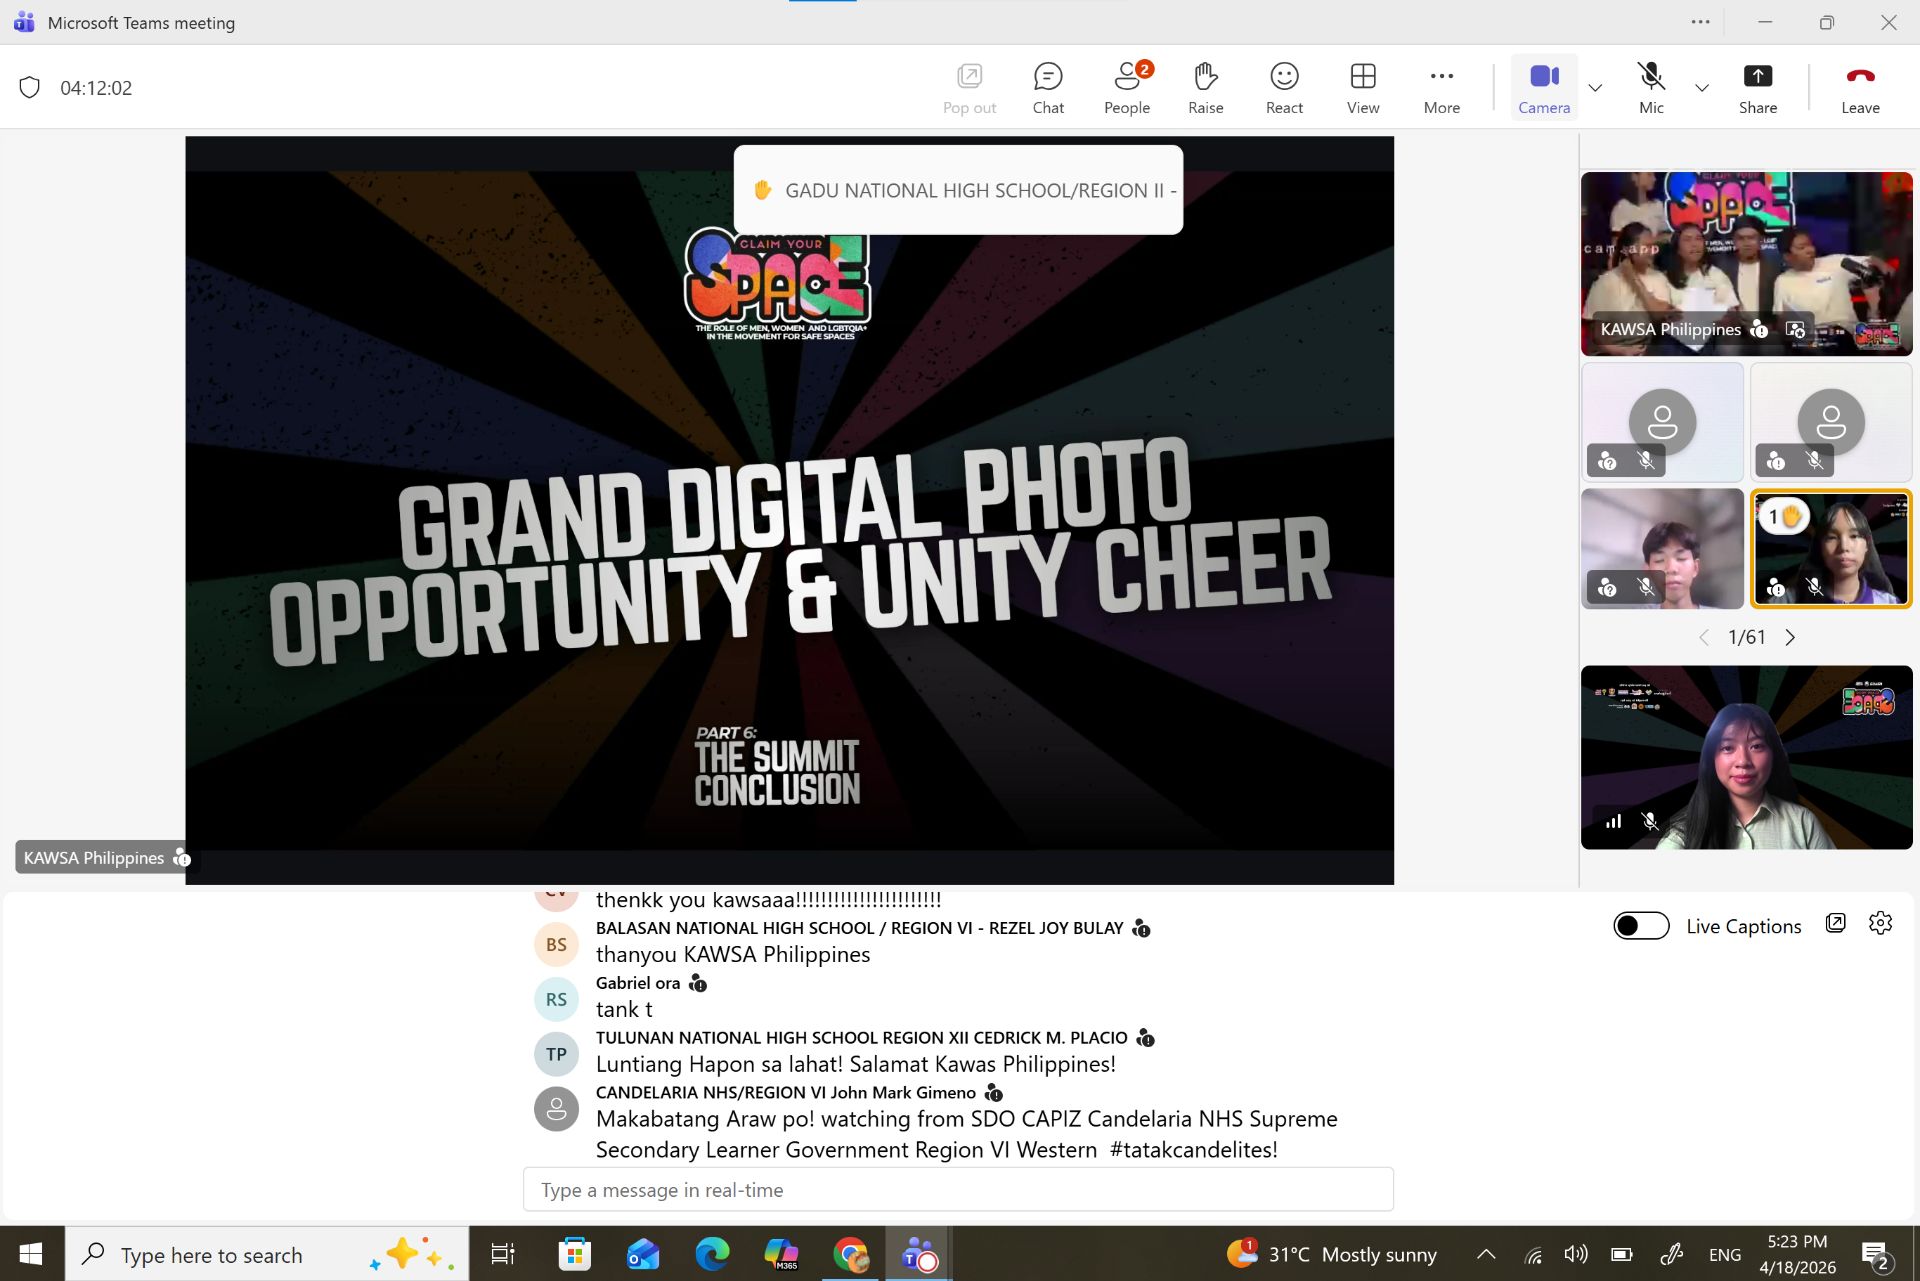This screenshot has height=1281, width=1920.
Task: Click the "1/61" participant page indicator
Action: [1747, 638]
